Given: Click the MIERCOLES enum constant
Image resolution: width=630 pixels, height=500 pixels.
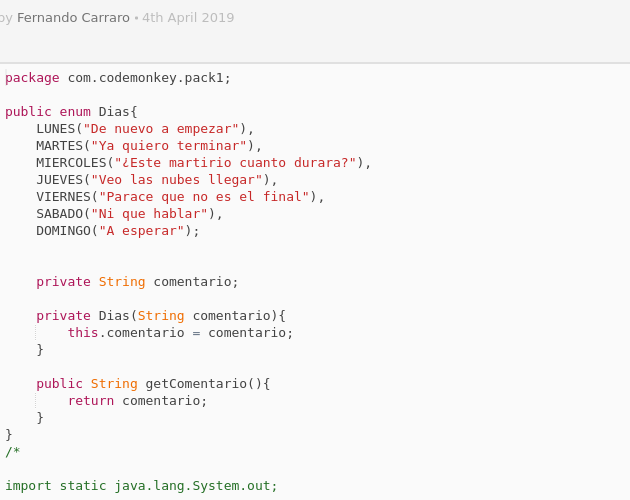Looking at the screenshot, I should pos(71,163).
